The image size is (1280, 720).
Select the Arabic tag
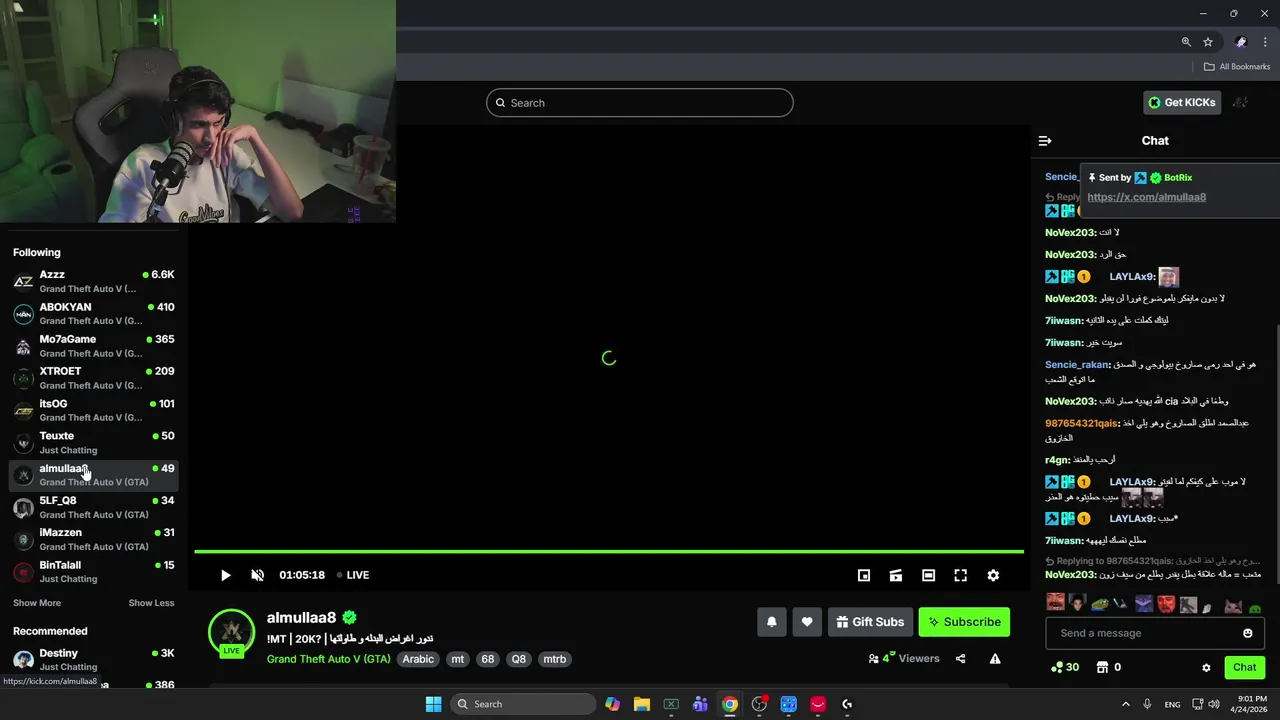click(x=418, y=659)
